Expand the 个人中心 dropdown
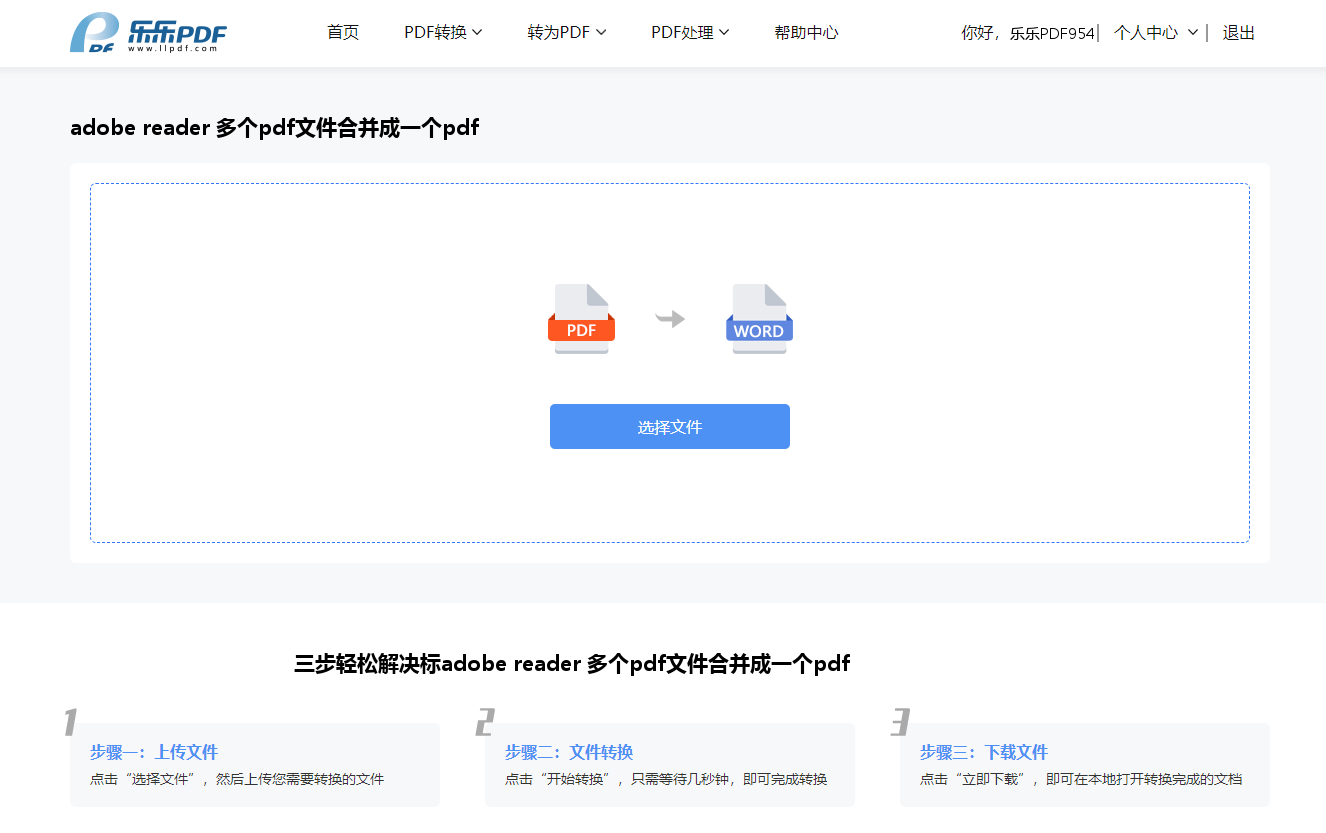The height and width of the screenshot is (833, 1326). coord(1155,33)
